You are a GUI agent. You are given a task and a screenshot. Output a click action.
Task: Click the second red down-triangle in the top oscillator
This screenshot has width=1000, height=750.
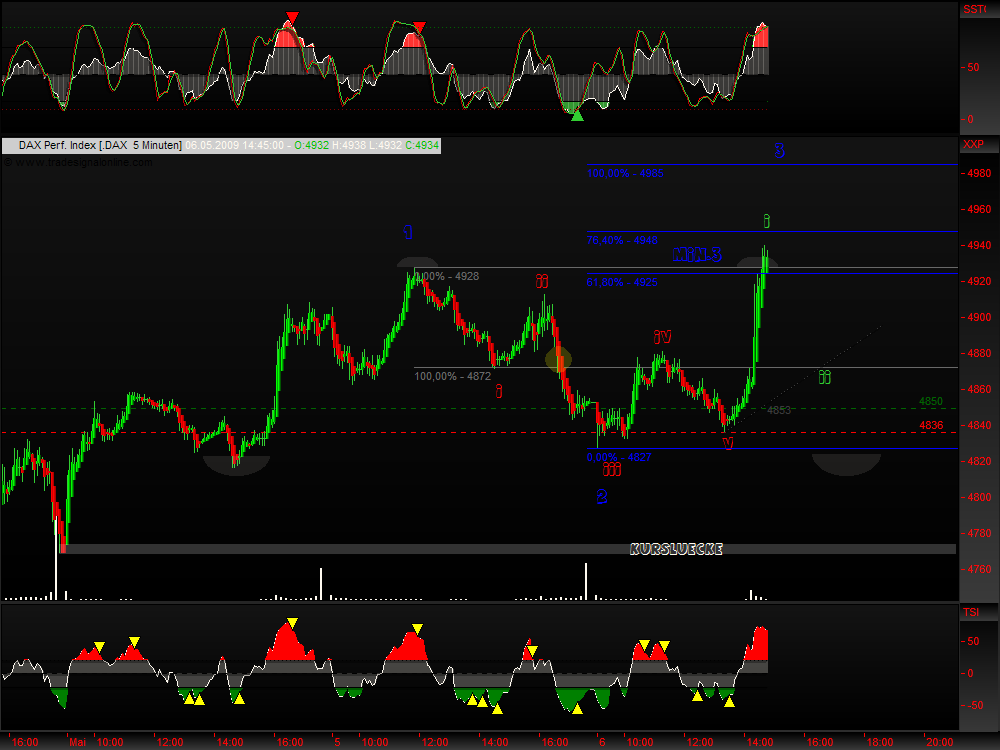pos(419,26)
